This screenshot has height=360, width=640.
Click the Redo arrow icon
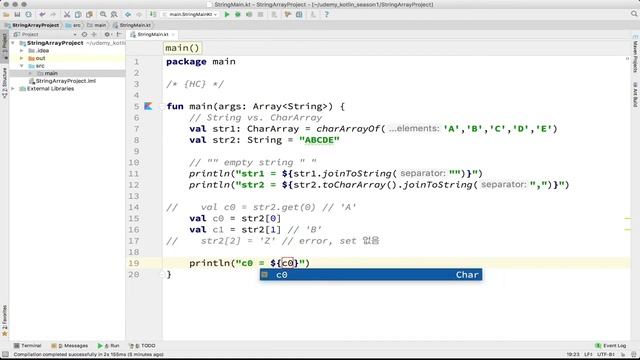click(x=53, y=14)
